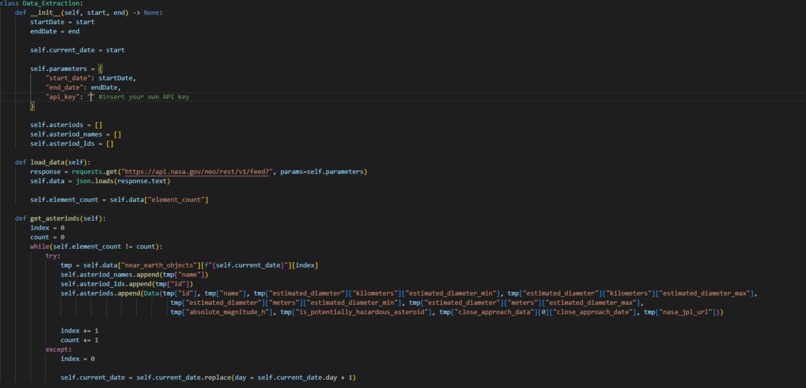Screen dimensions: 806x388
Task: Click the "api_key" dictionary key
Action: 64,97
